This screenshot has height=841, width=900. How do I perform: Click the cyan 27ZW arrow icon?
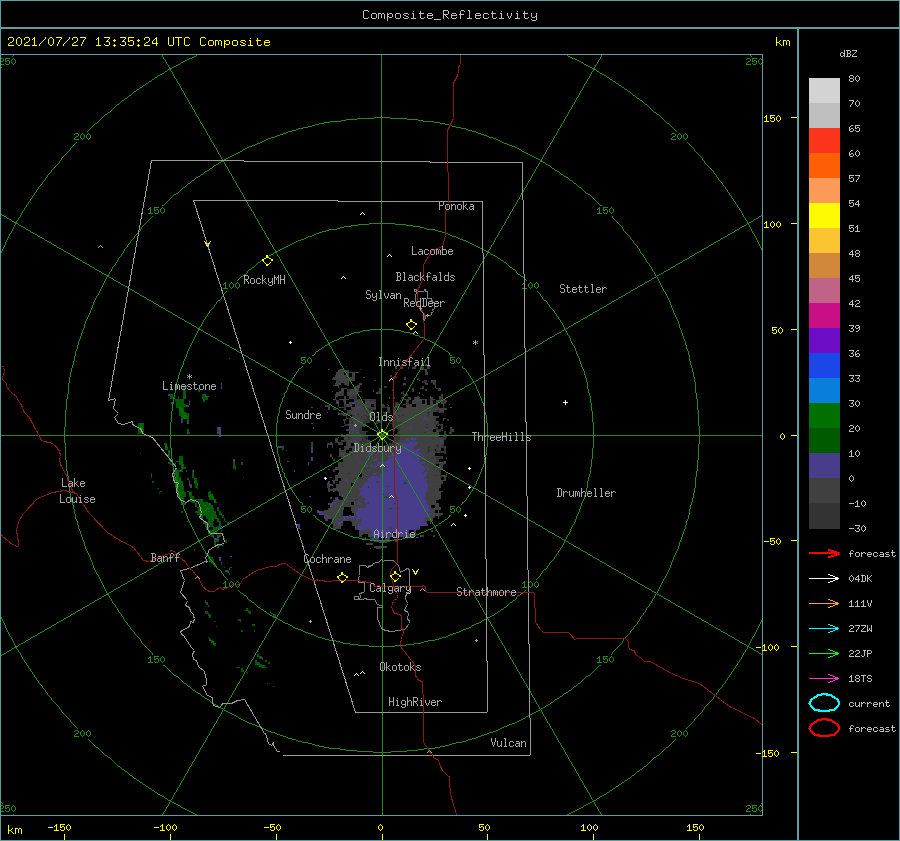point(824,629)
